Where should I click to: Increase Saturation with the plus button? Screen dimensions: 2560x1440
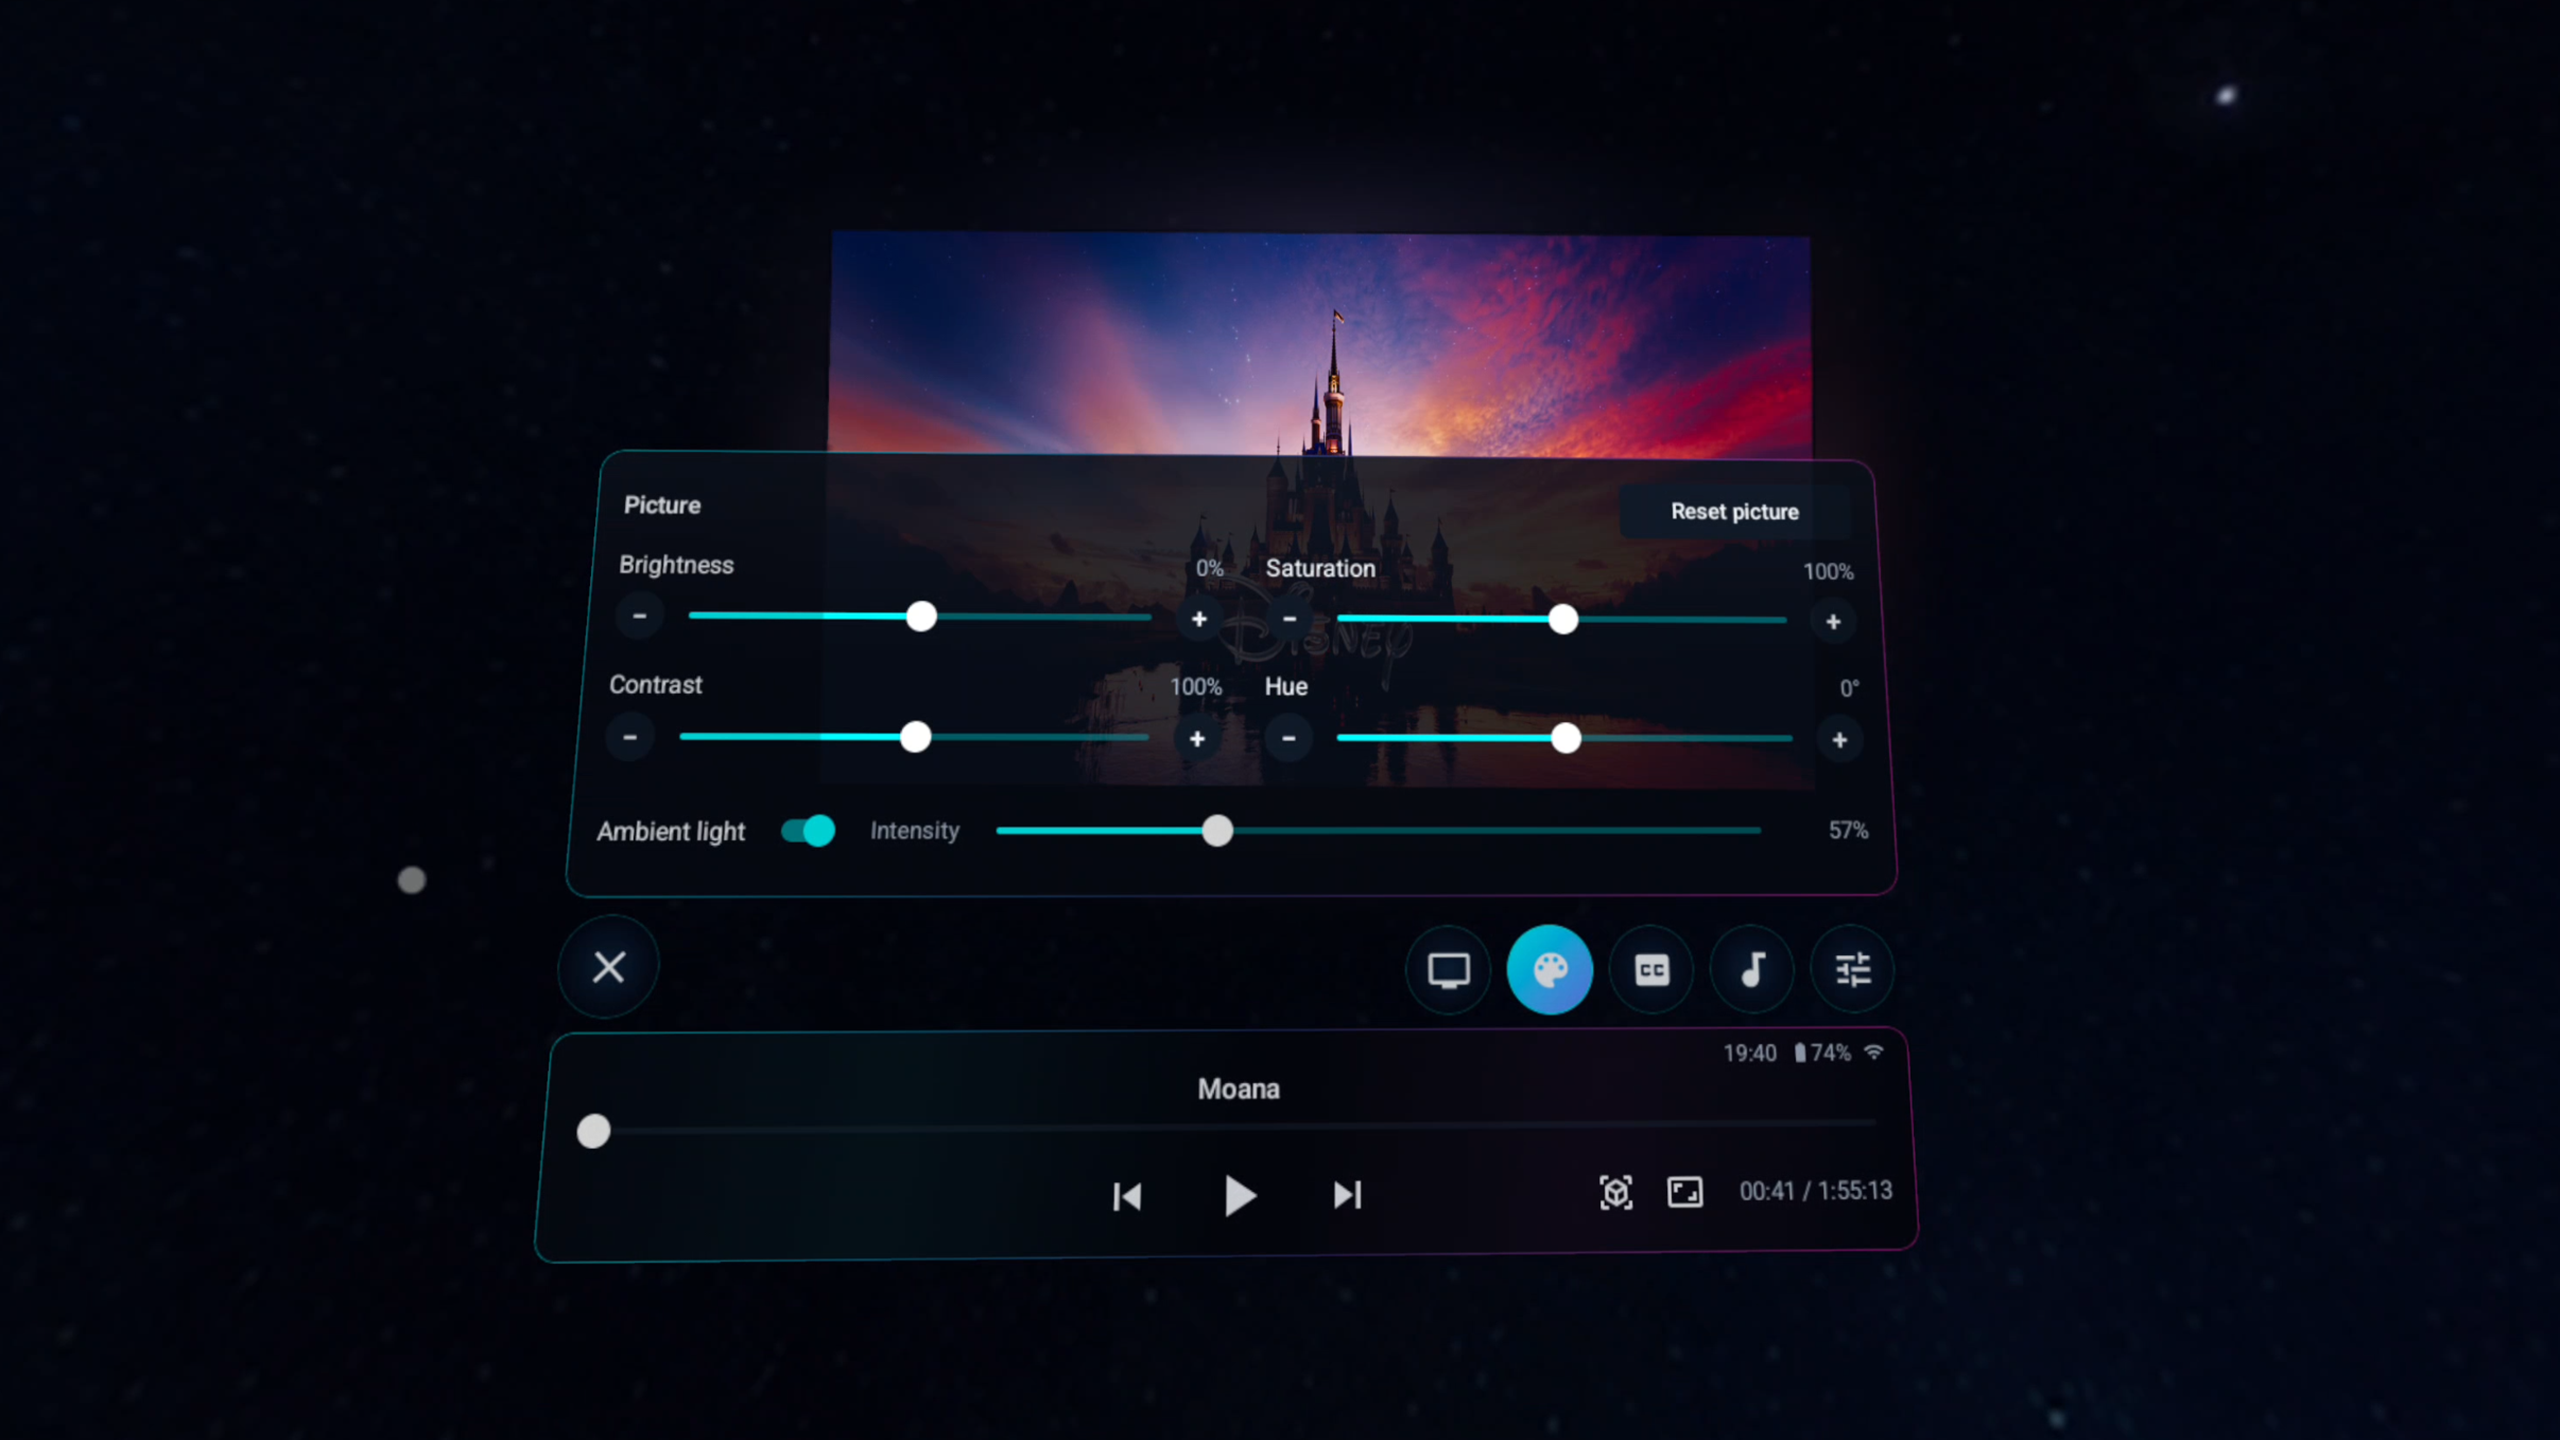pyautogui.click(x=1833, y=622)
